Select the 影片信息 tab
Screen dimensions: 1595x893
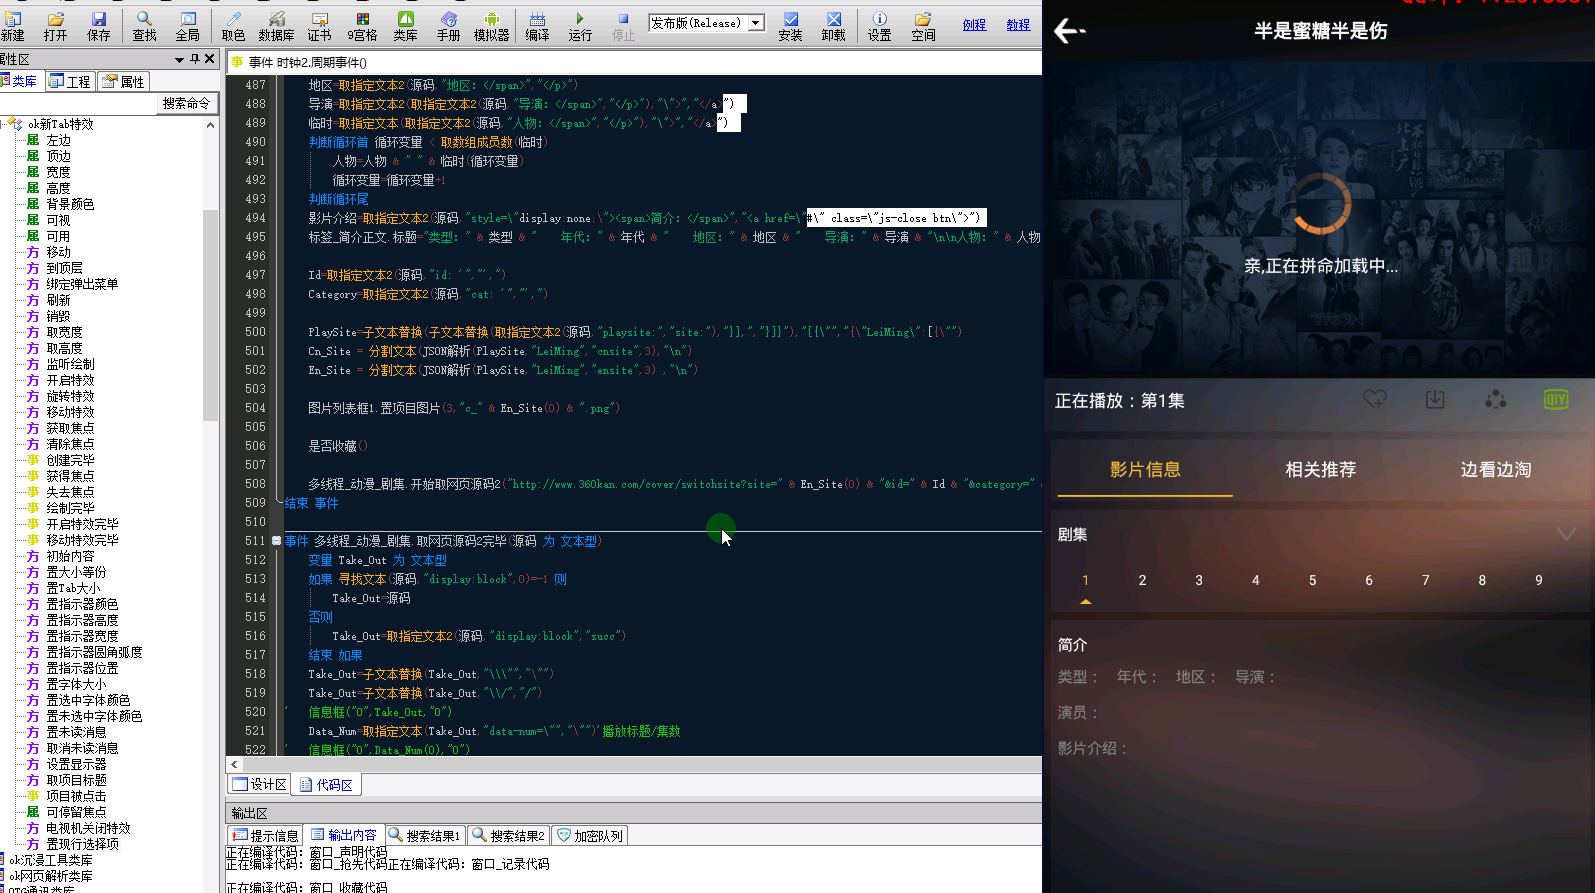point(1145,470)
